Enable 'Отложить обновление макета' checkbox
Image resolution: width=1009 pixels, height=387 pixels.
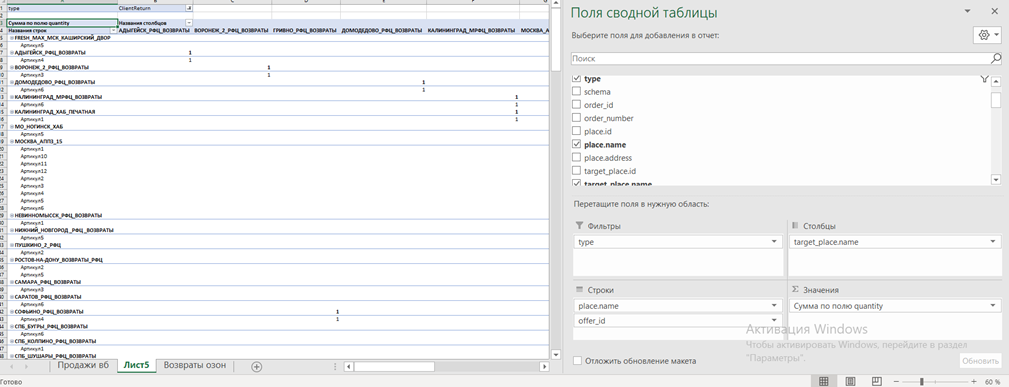[x=577, y=361]
